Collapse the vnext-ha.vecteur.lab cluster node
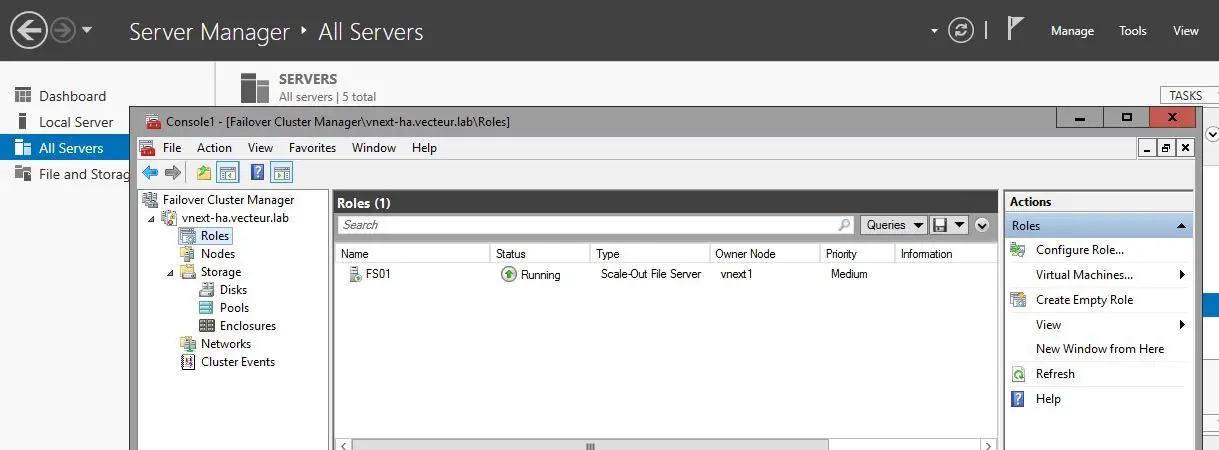1219x450 pixels. 152,218
